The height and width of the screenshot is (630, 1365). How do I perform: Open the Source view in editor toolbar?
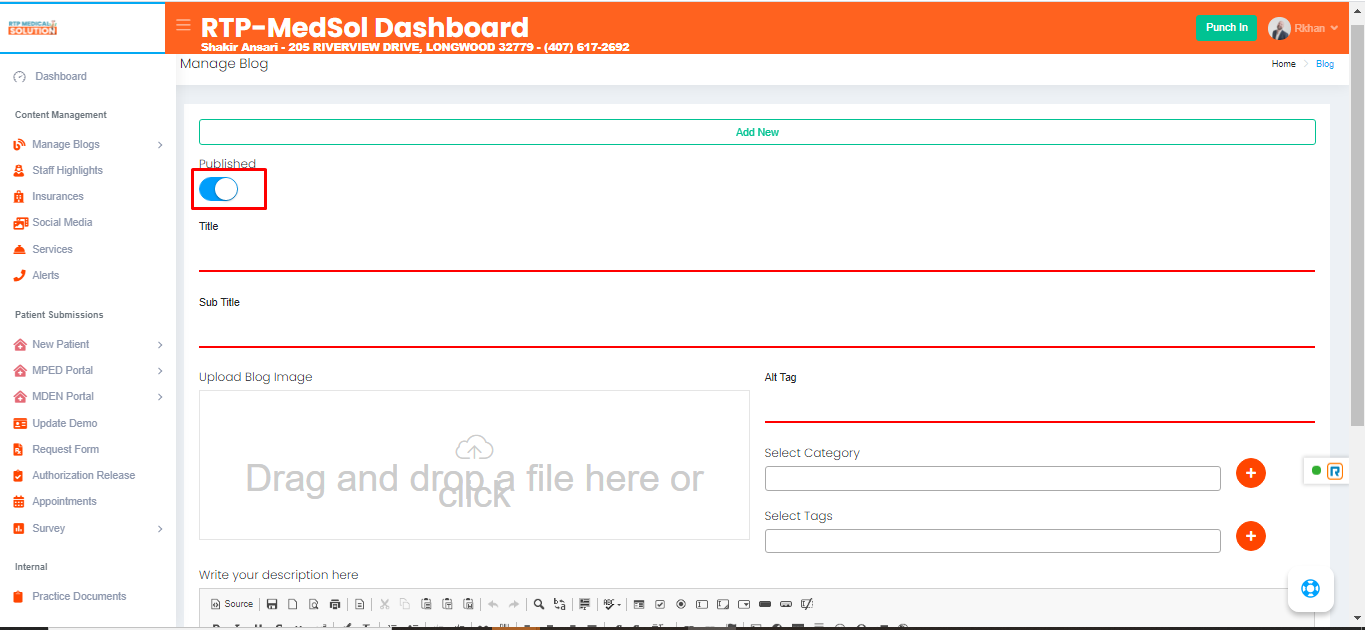(x=232, y=604)
